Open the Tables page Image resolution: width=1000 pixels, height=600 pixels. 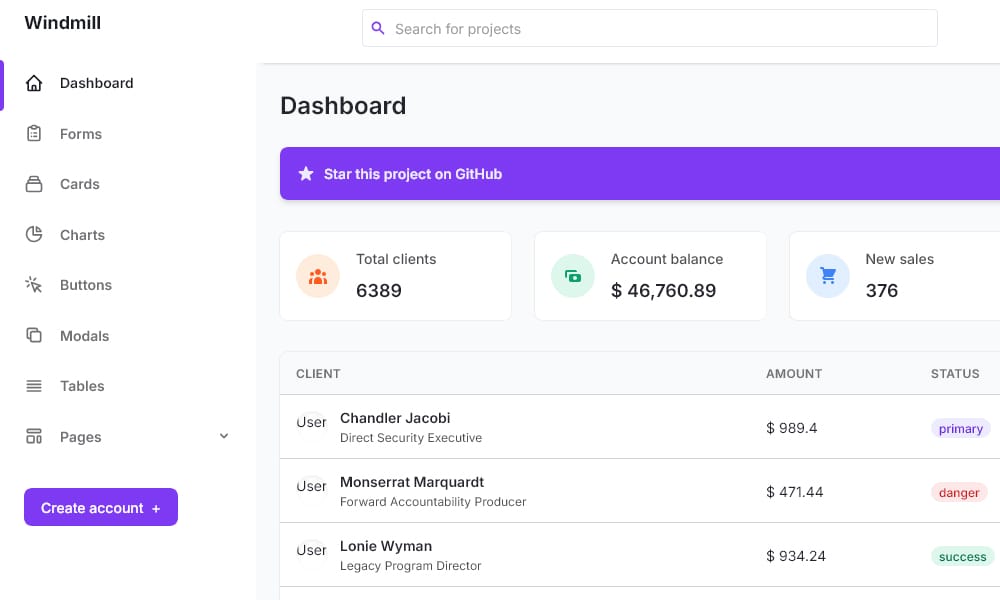(x=82, y=386)
